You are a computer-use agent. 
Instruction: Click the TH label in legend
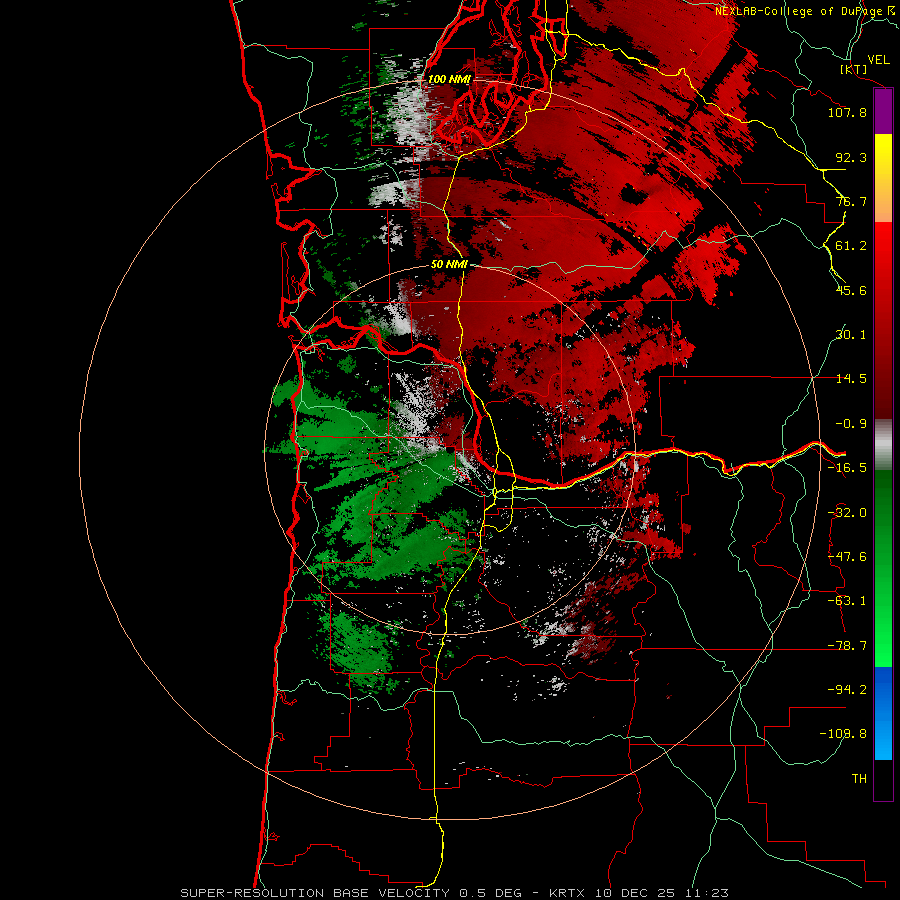point(859,779)
